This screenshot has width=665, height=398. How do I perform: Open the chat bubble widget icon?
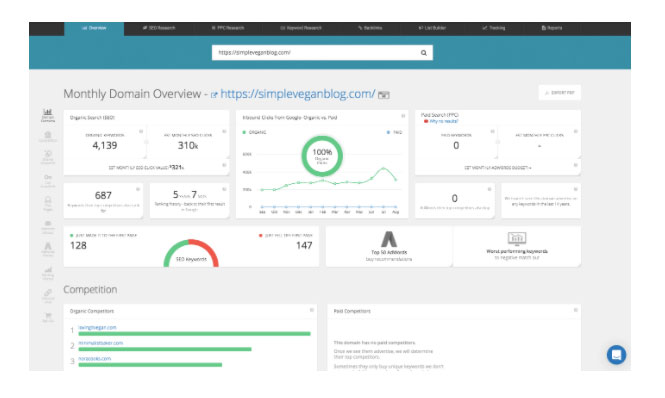pos(616,355)
